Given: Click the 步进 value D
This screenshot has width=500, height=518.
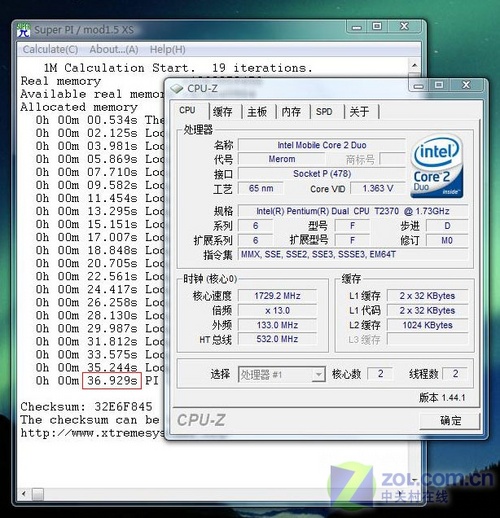Looking at the screenshot, I should [x=447, y=226].
